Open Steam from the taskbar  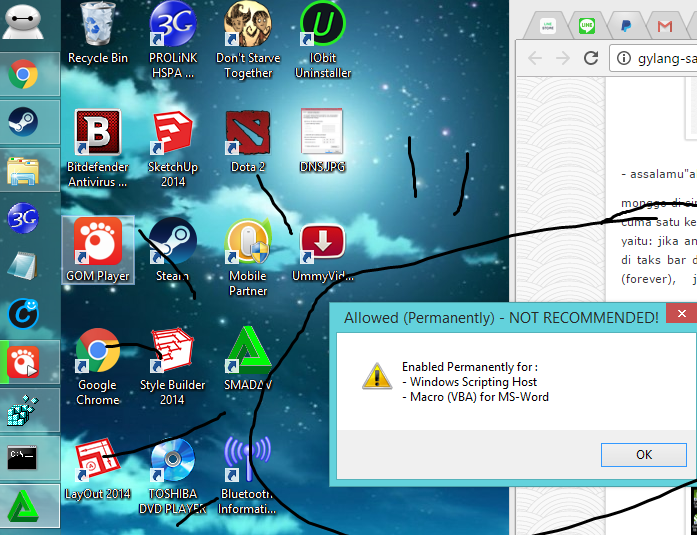click(x=30, y=122)
